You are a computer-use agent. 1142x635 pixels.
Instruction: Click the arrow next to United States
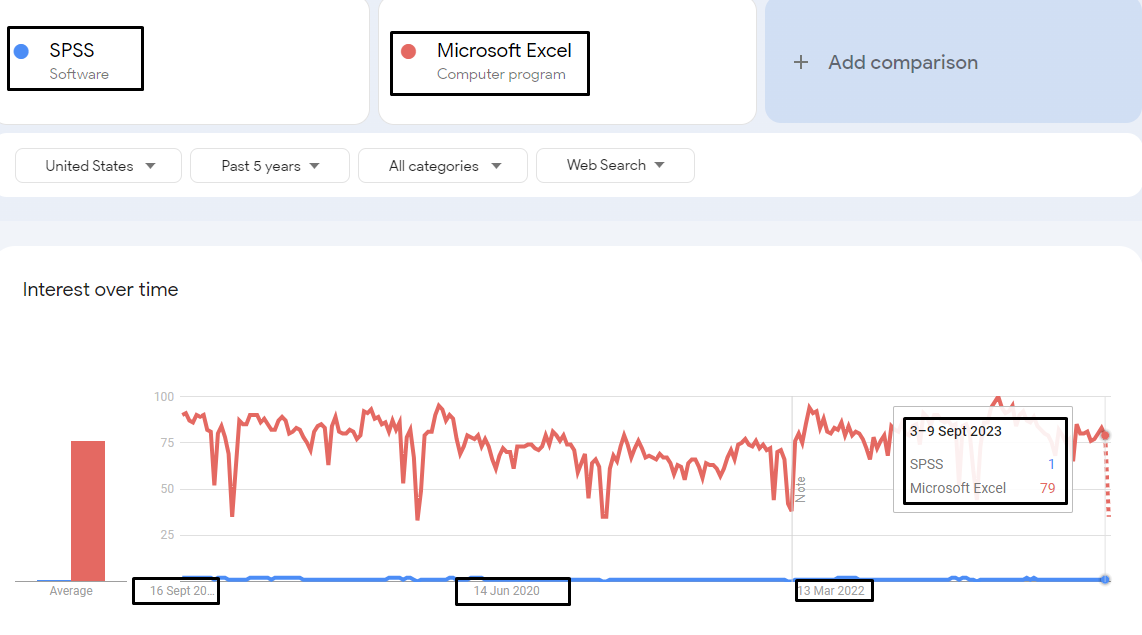[150, 166]
